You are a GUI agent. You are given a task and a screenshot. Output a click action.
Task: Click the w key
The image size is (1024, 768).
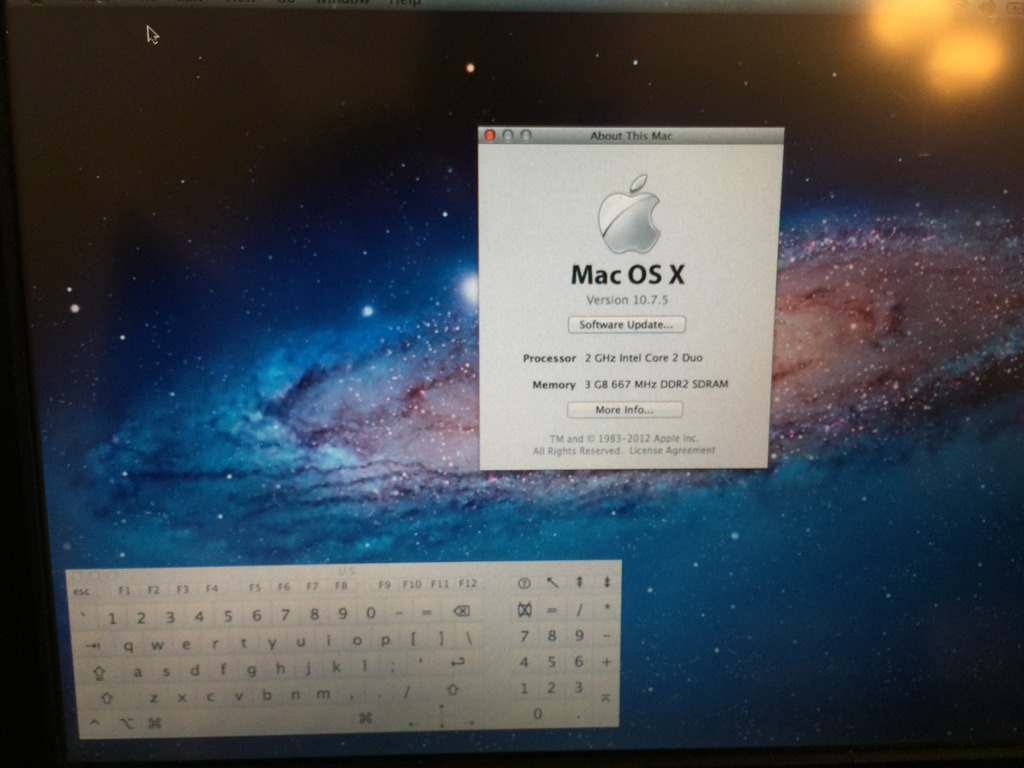[x=157, y=645]
